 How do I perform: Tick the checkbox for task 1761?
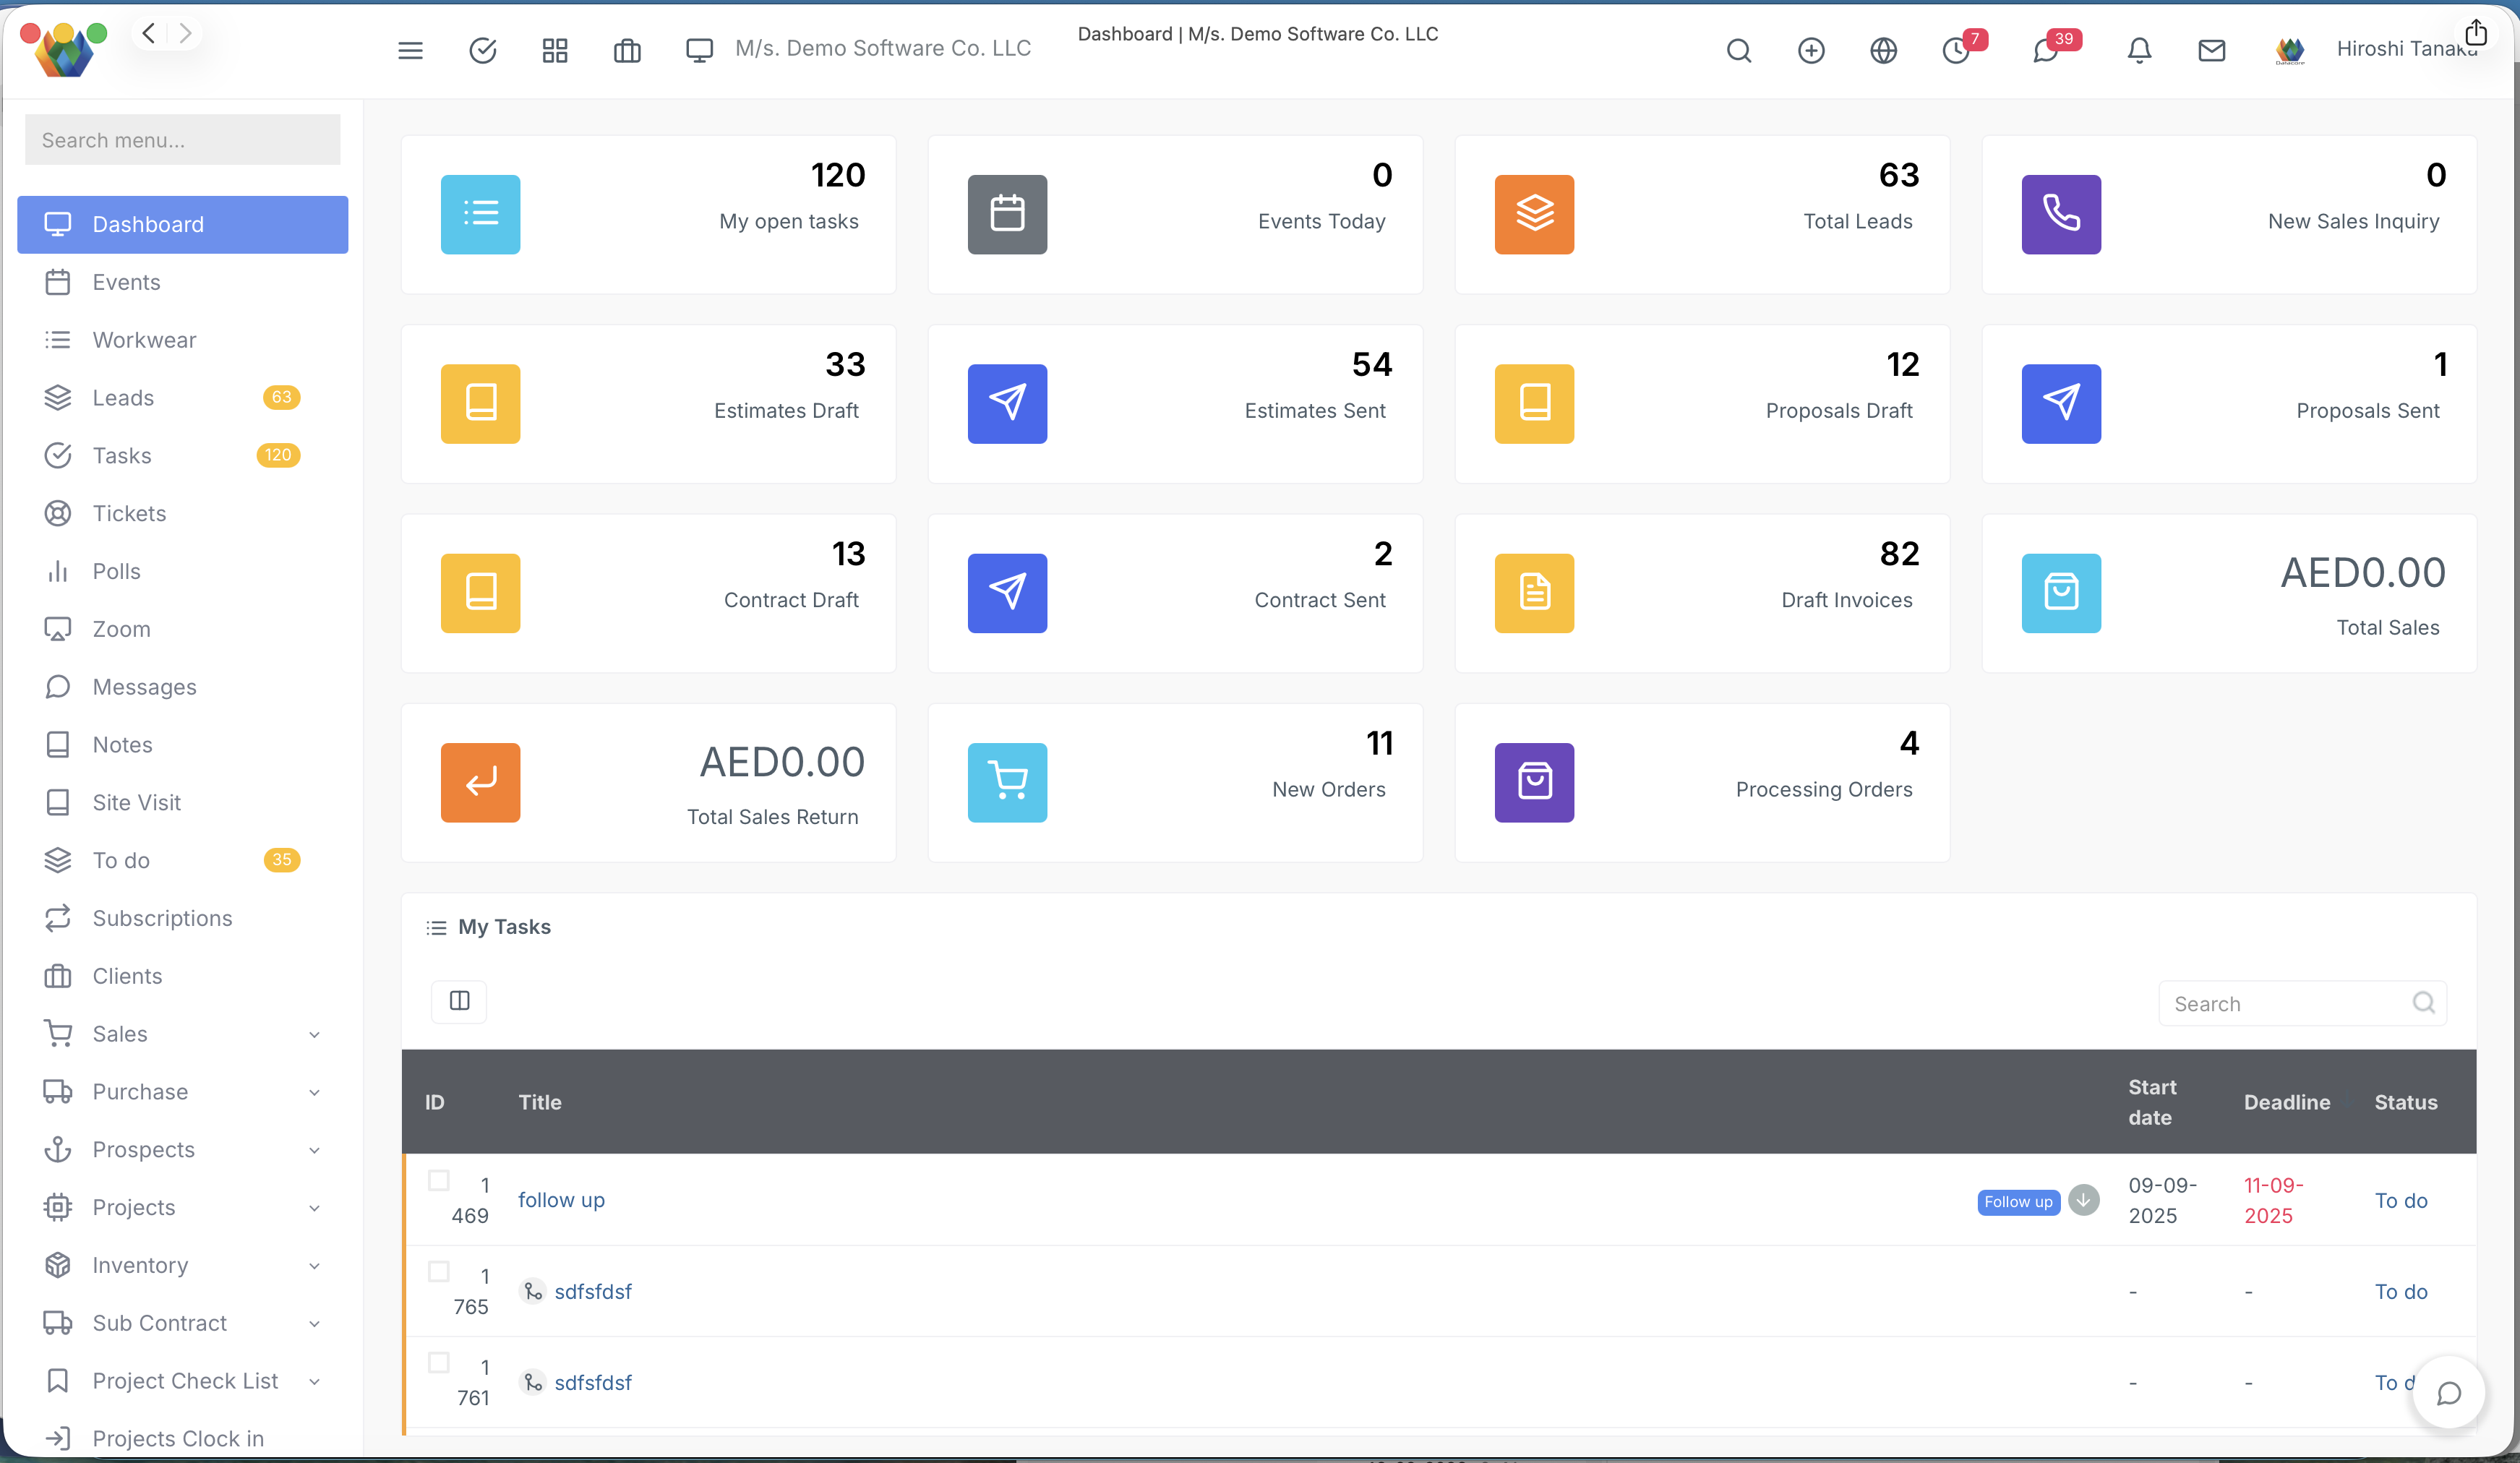(x=438, y=1362)
